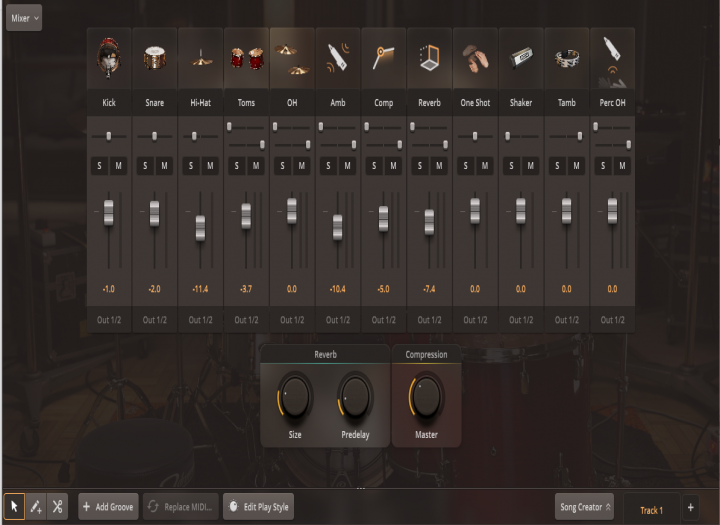Click the Compression effect panel header
Image resolution: width=720 pixels, height=525 pixels.
(x=426, y=354)
